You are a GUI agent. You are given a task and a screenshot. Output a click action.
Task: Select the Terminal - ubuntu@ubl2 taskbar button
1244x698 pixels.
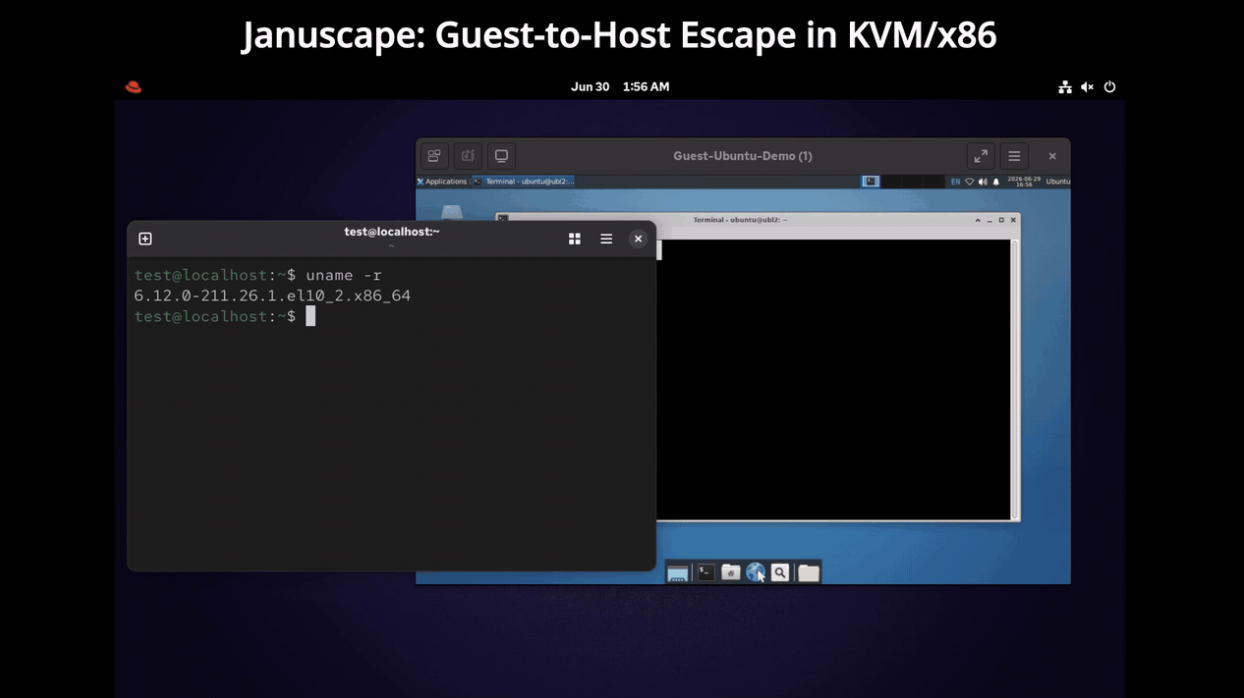pyautogui.click(x=523, y=182)
